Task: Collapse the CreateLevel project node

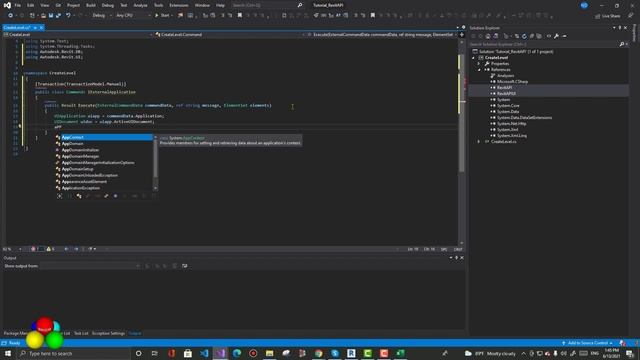Action: tap(474, 58)
